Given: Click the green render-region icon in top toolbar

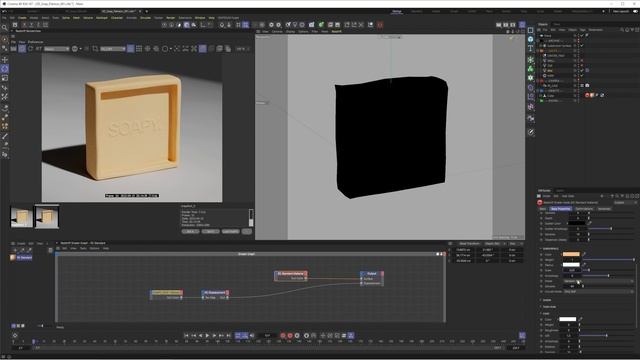Looking at the screenshot, I should click(x=321, y=25).
